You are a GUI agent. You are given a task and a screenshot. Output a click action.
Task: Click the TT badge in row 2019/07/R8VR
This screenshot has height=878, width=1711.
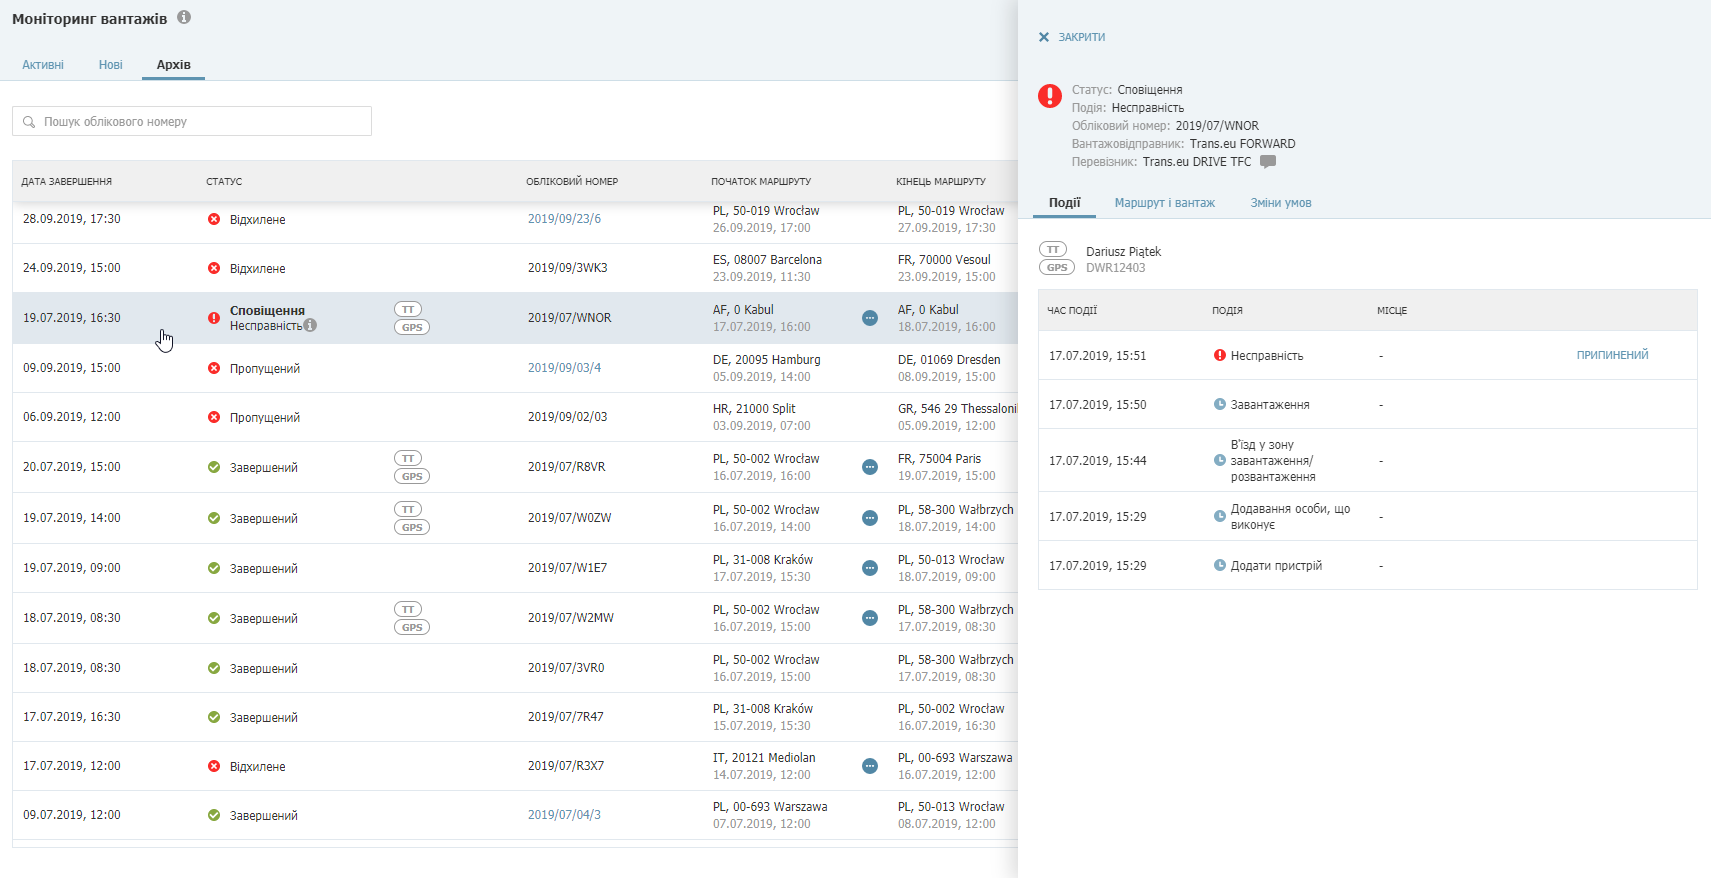[408, 458]
